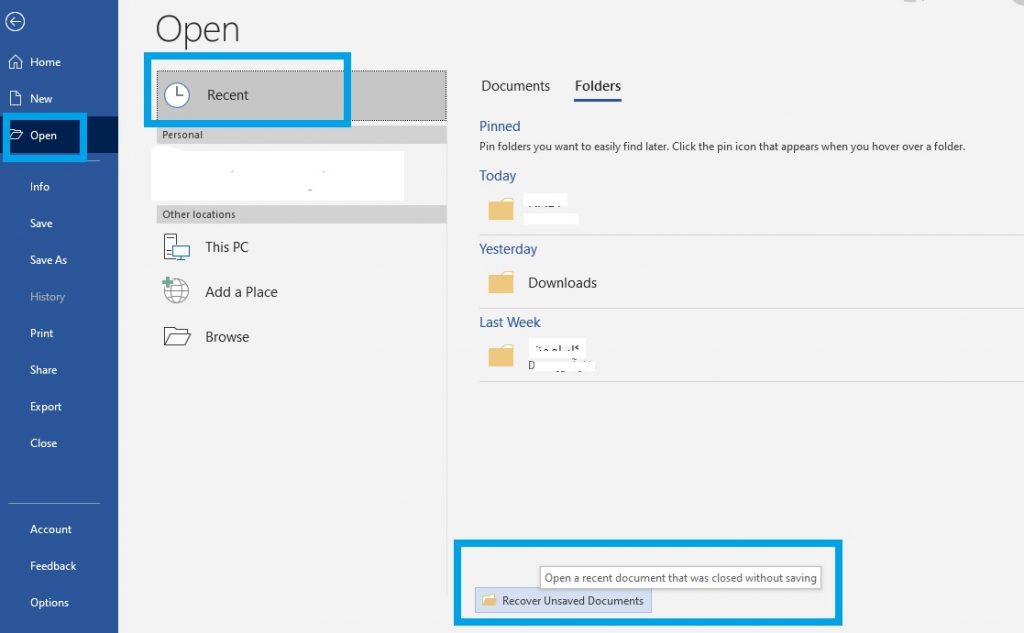Click the Pinned section heading
This screenshot has width=1024, height=633.
(x=500, y=126)
